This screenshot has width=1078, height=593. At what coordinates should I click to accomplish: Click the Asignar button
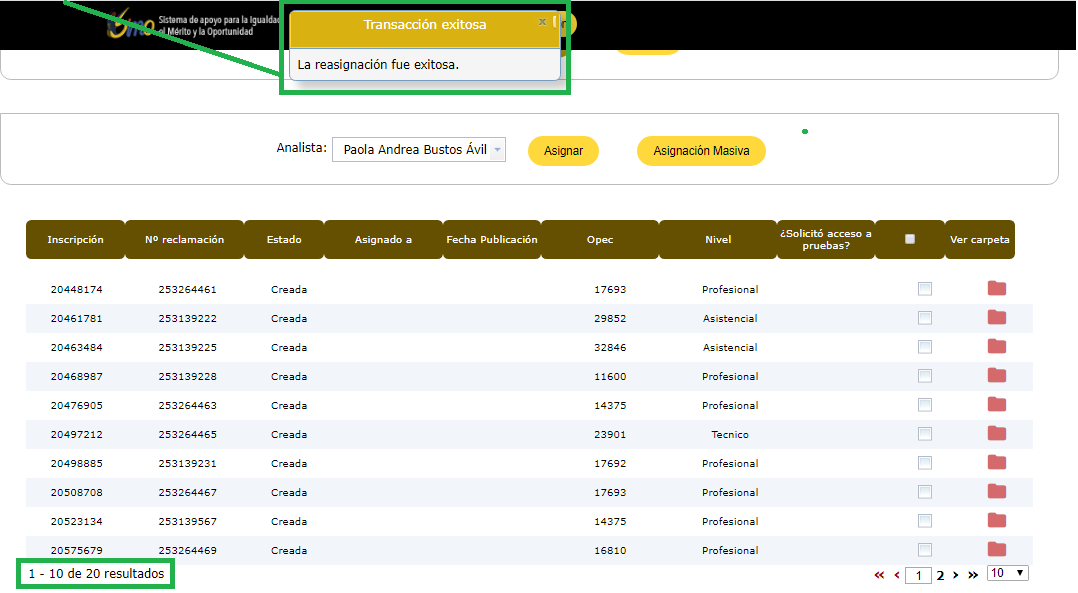coord(563,151)
